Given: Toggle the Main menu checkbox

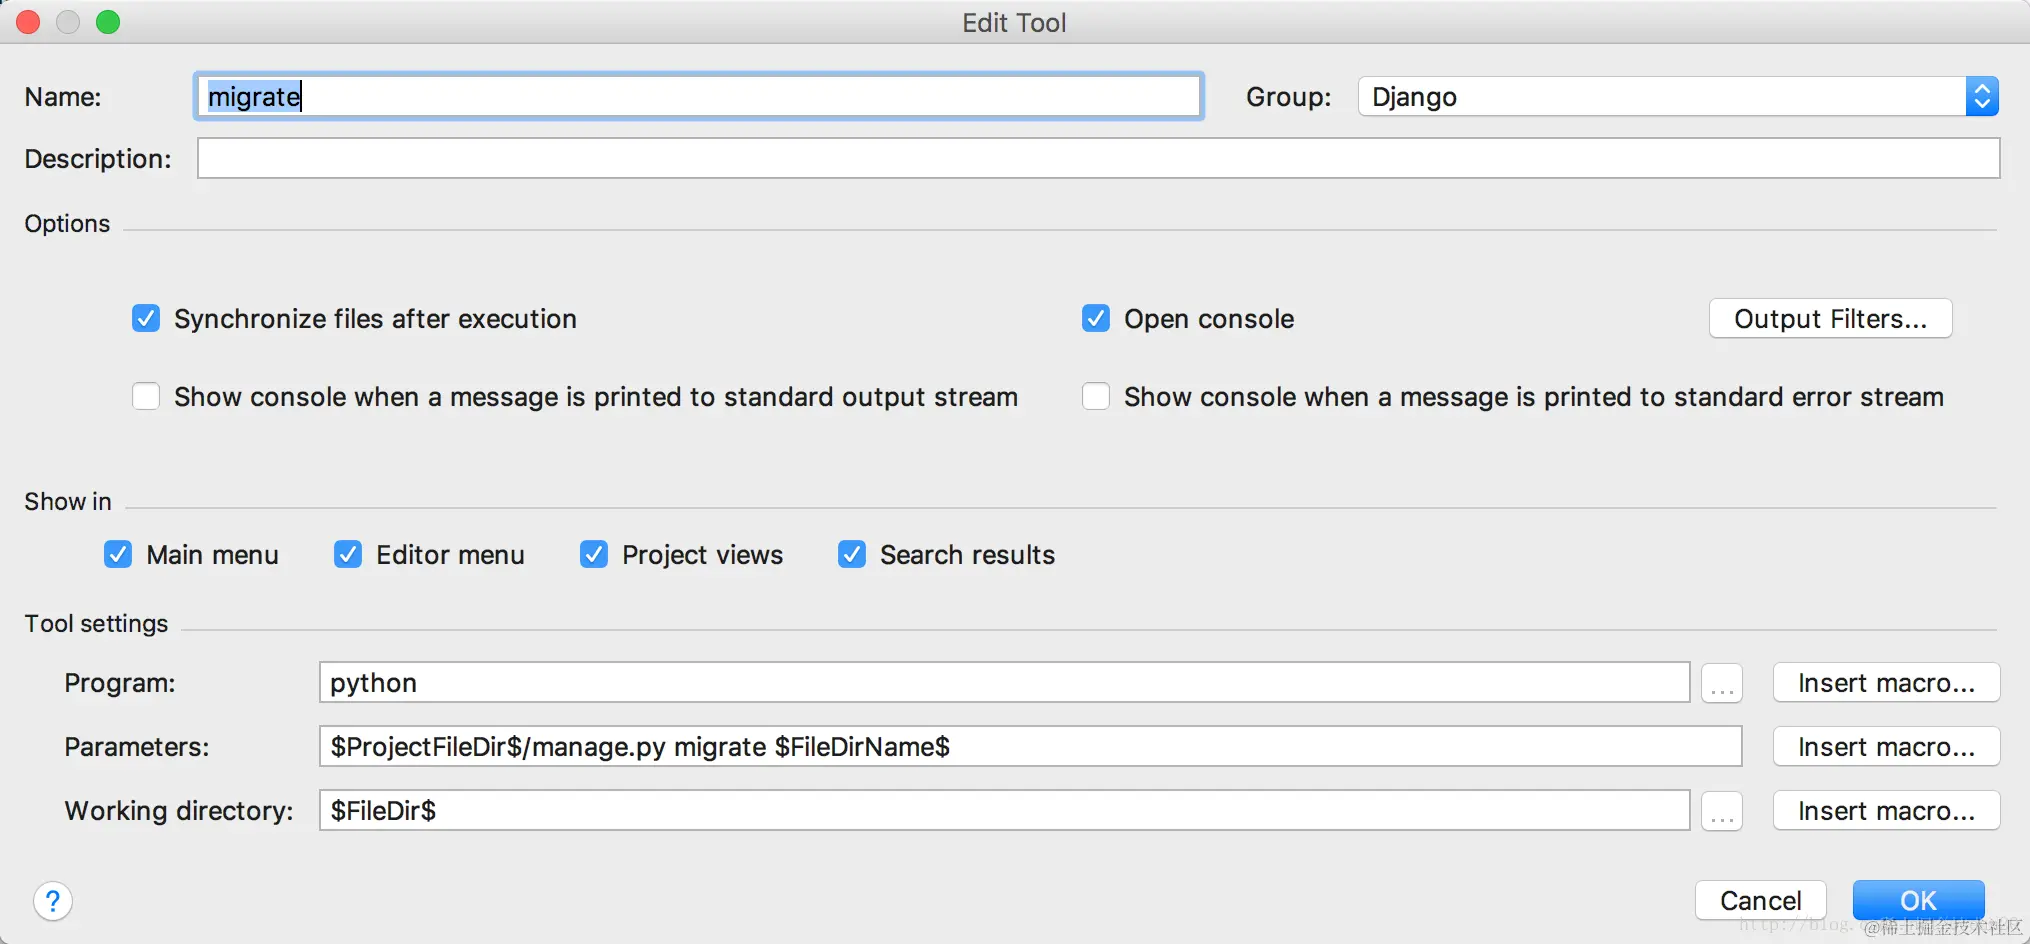Looking at the screenshot, I should point(118,555).
